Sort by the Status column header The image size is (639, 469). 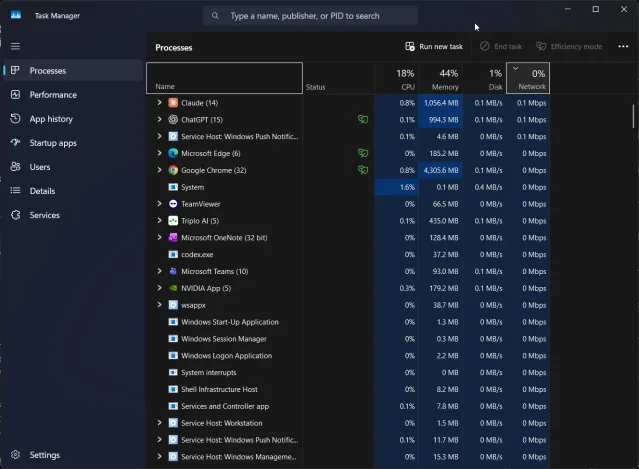pyautogui.click(x=339, y=78)
